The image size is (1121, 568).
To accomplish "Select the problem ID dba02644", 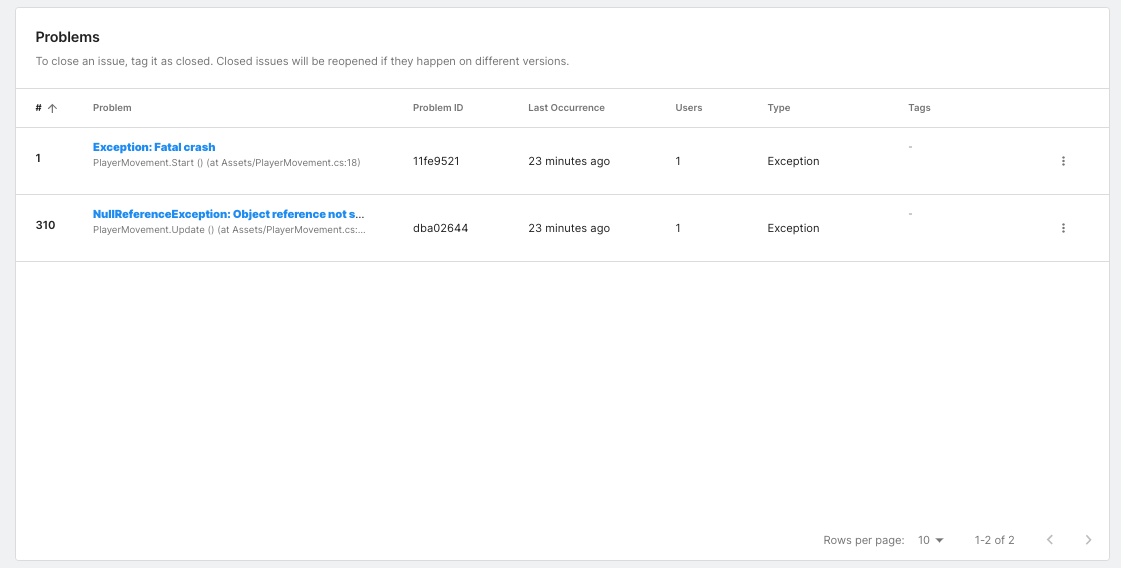I will pyautogui.click(x=440, y=228).
